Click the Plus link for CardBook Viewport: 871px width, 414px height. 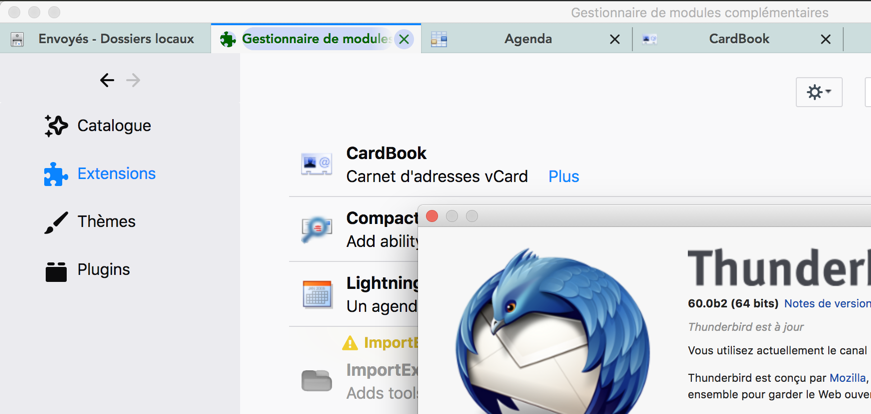[x=563, y=177]
